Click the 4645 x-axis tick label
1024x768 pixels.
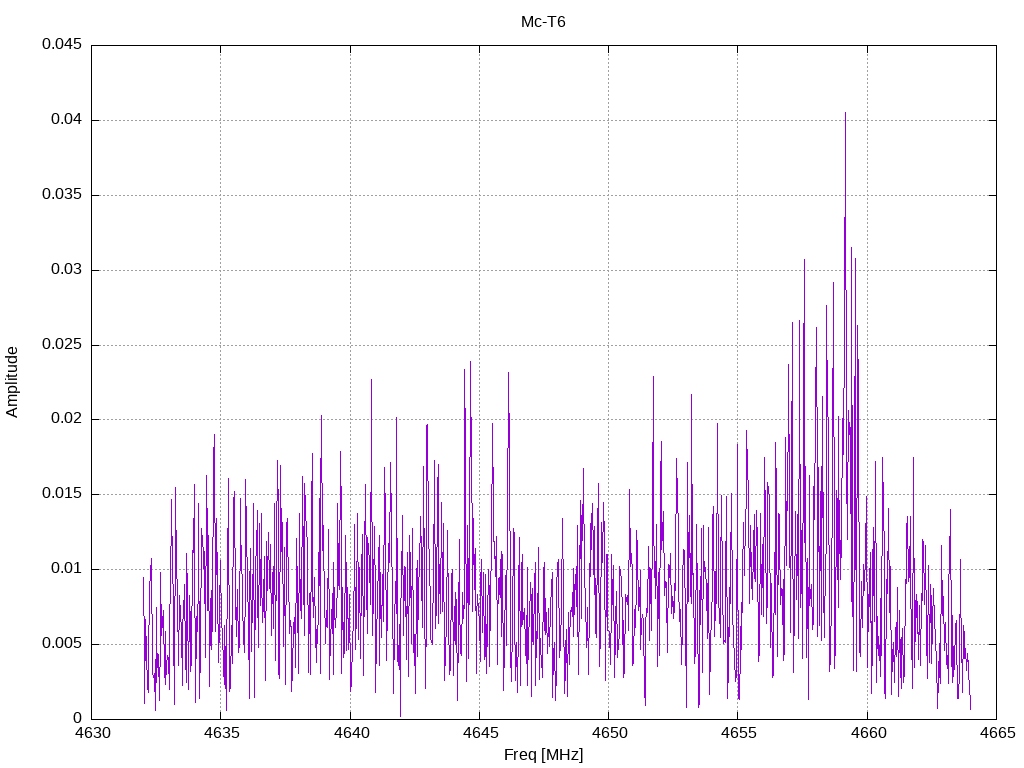(479, 732)
